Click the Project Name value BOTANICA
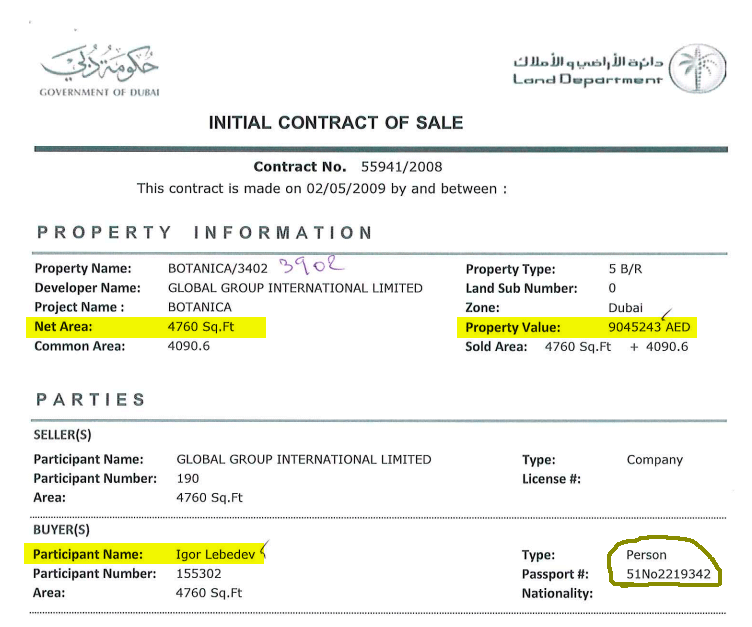Image resolution: width=752 pixels, height=627 pixels. tap(200, 307)
